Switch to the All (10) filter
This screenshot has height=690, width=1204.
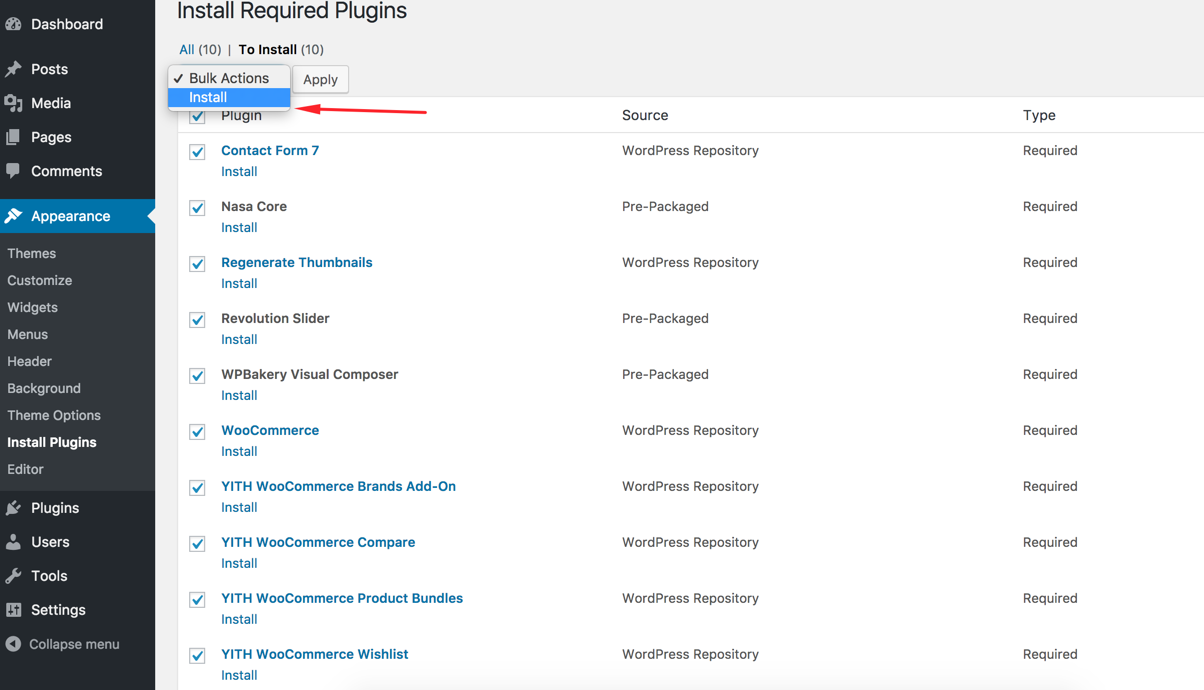coord(200,49)
